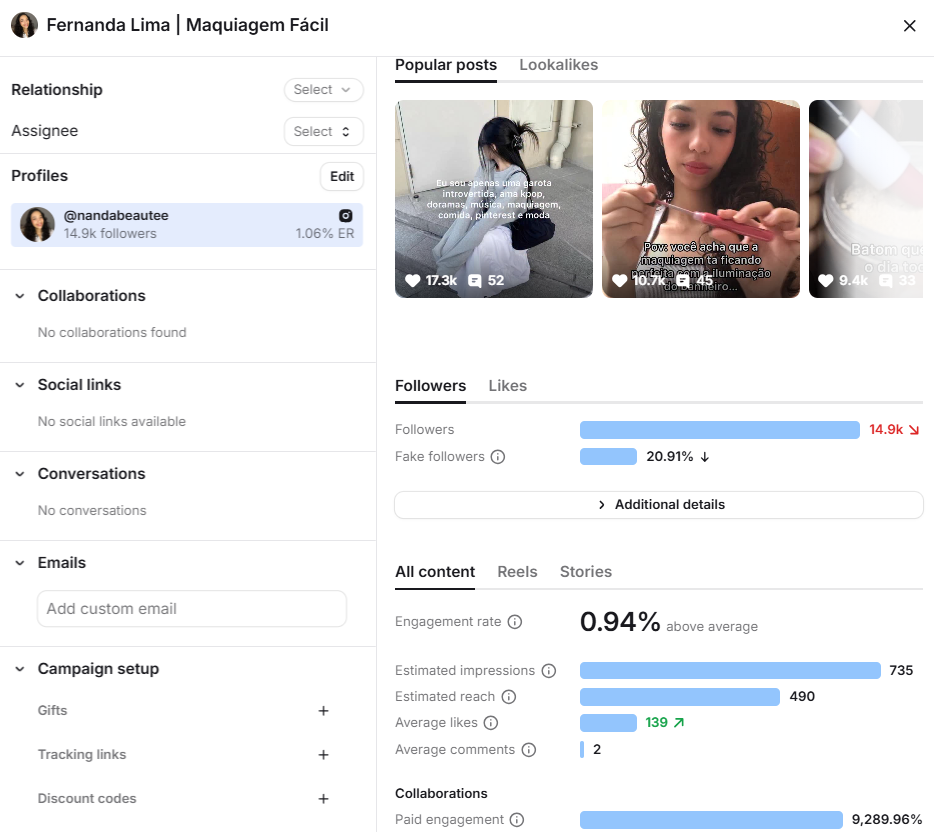Collapse the Emails section
Screen dimensions: 934x832
tap(20, 563)
